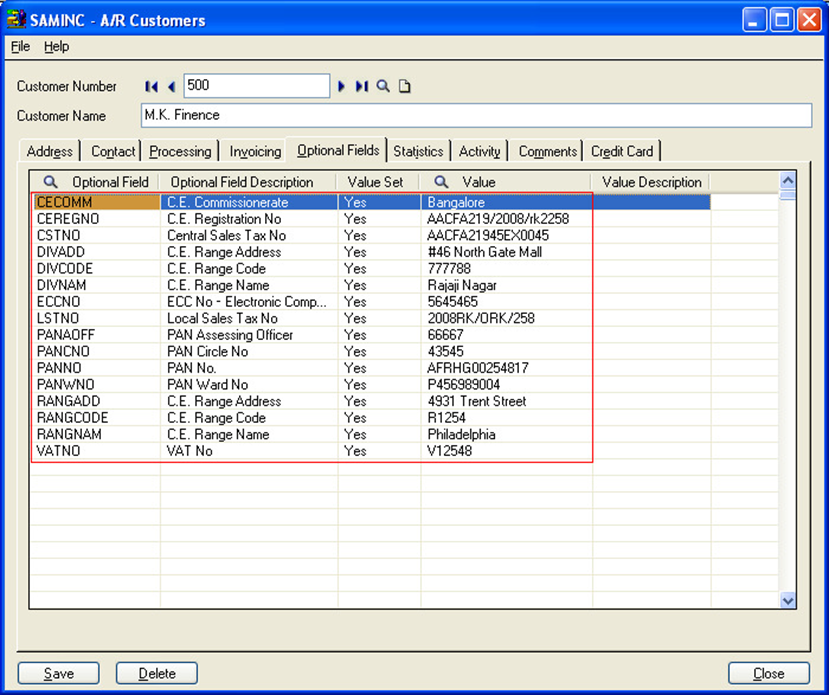Click the scroll up arrow of grid
This screenshot has height=695, width=829.
pos(787,181)
